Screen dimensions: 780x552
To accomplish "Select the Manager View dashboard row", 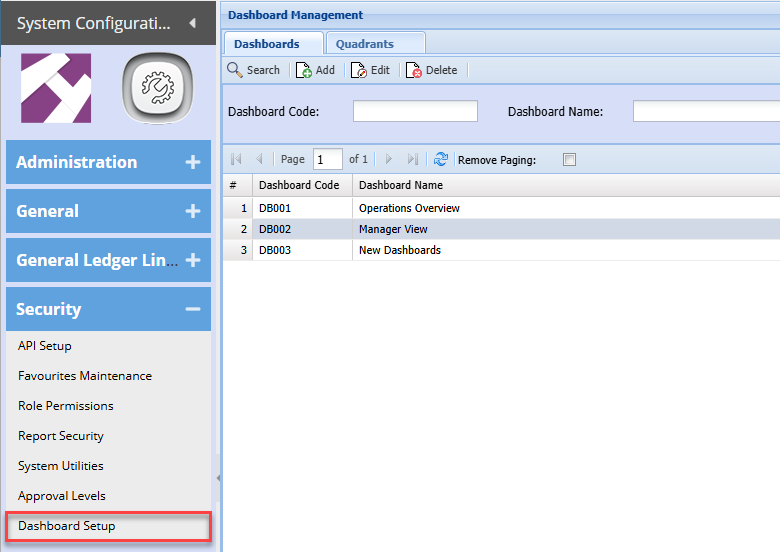I will pyautogui.click(x=393, y=229).
